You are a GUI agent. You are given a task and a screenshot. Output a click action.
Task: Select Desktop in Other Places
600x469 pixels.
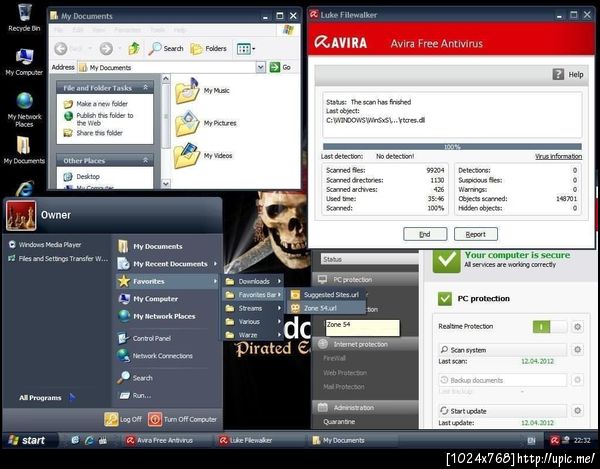point(88,176)
